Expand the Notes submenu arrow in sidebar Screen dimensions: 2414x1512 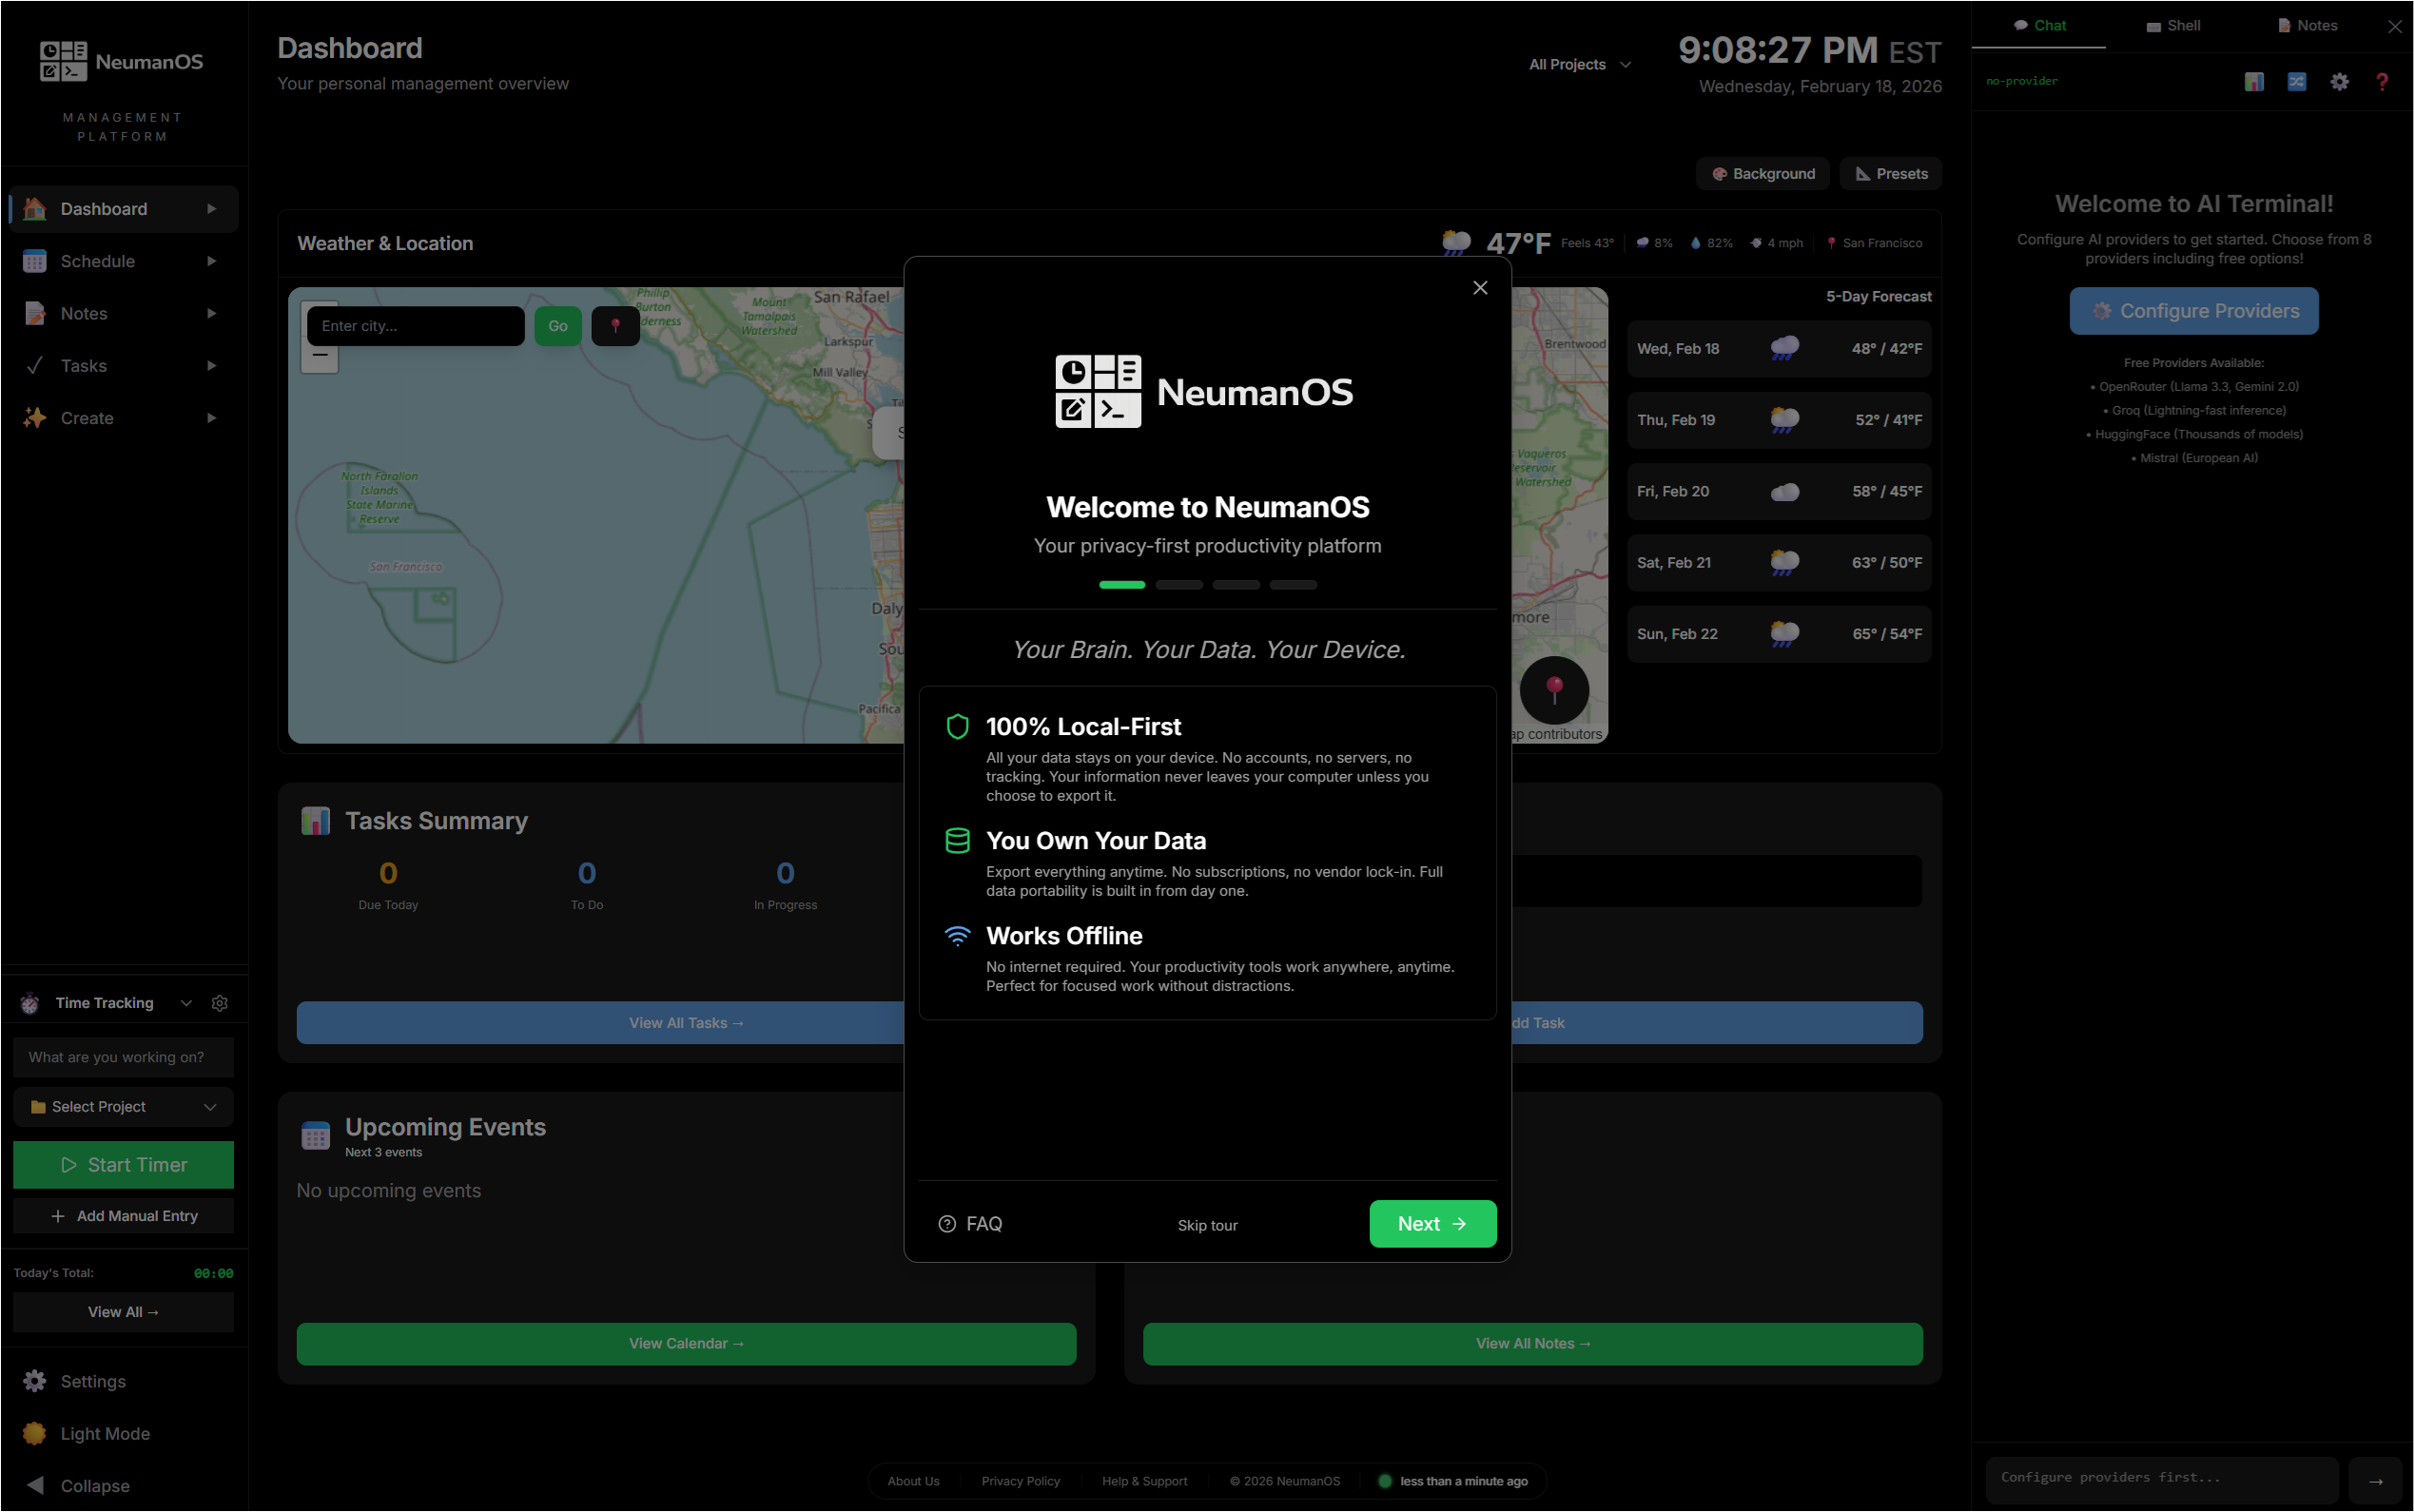211,313
